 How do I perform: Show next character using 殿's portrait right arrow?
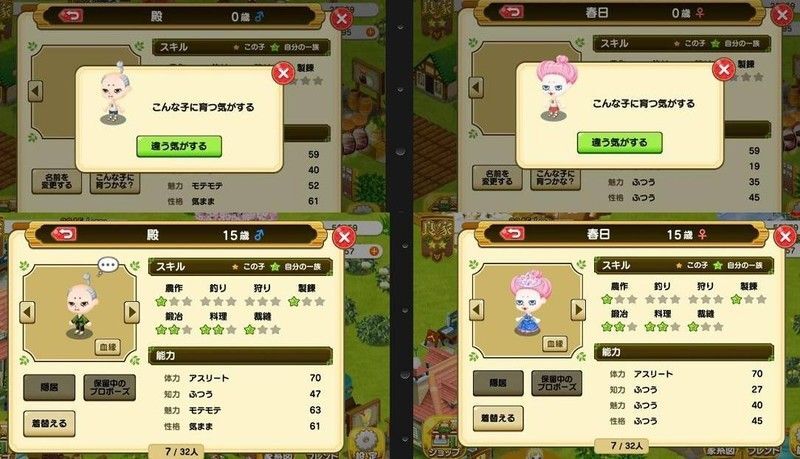pos(132,312)
